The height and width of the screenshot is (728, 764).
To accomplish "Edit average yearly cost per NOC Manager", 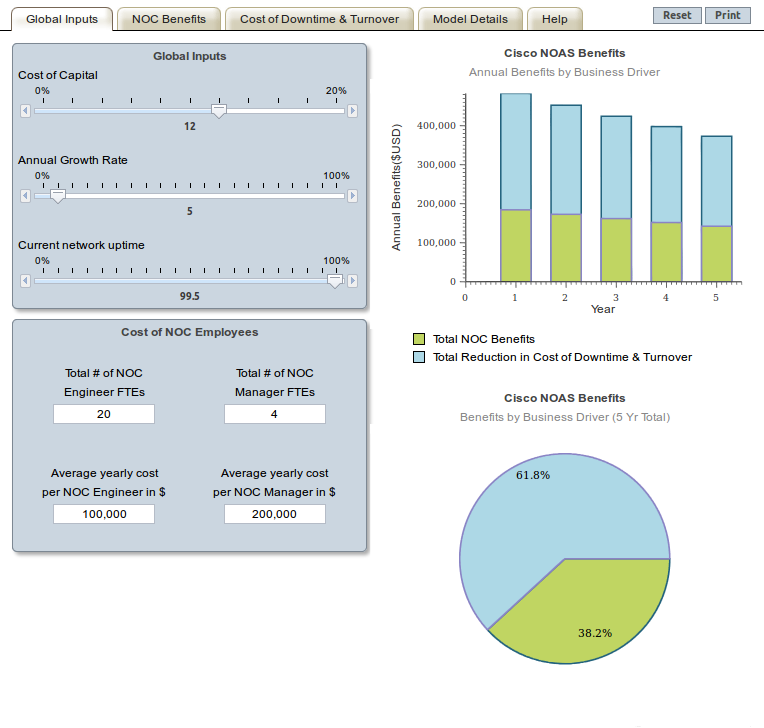I will [x=275, y=514].
